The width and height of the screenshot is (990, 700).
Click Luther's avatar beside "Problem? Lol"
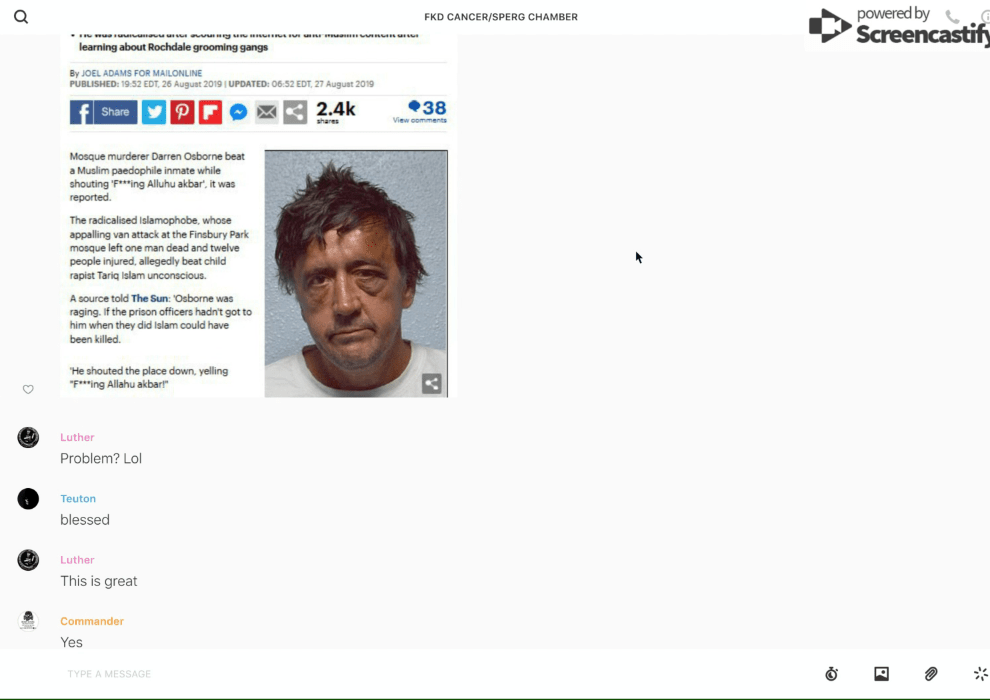(x=28, y=437)
